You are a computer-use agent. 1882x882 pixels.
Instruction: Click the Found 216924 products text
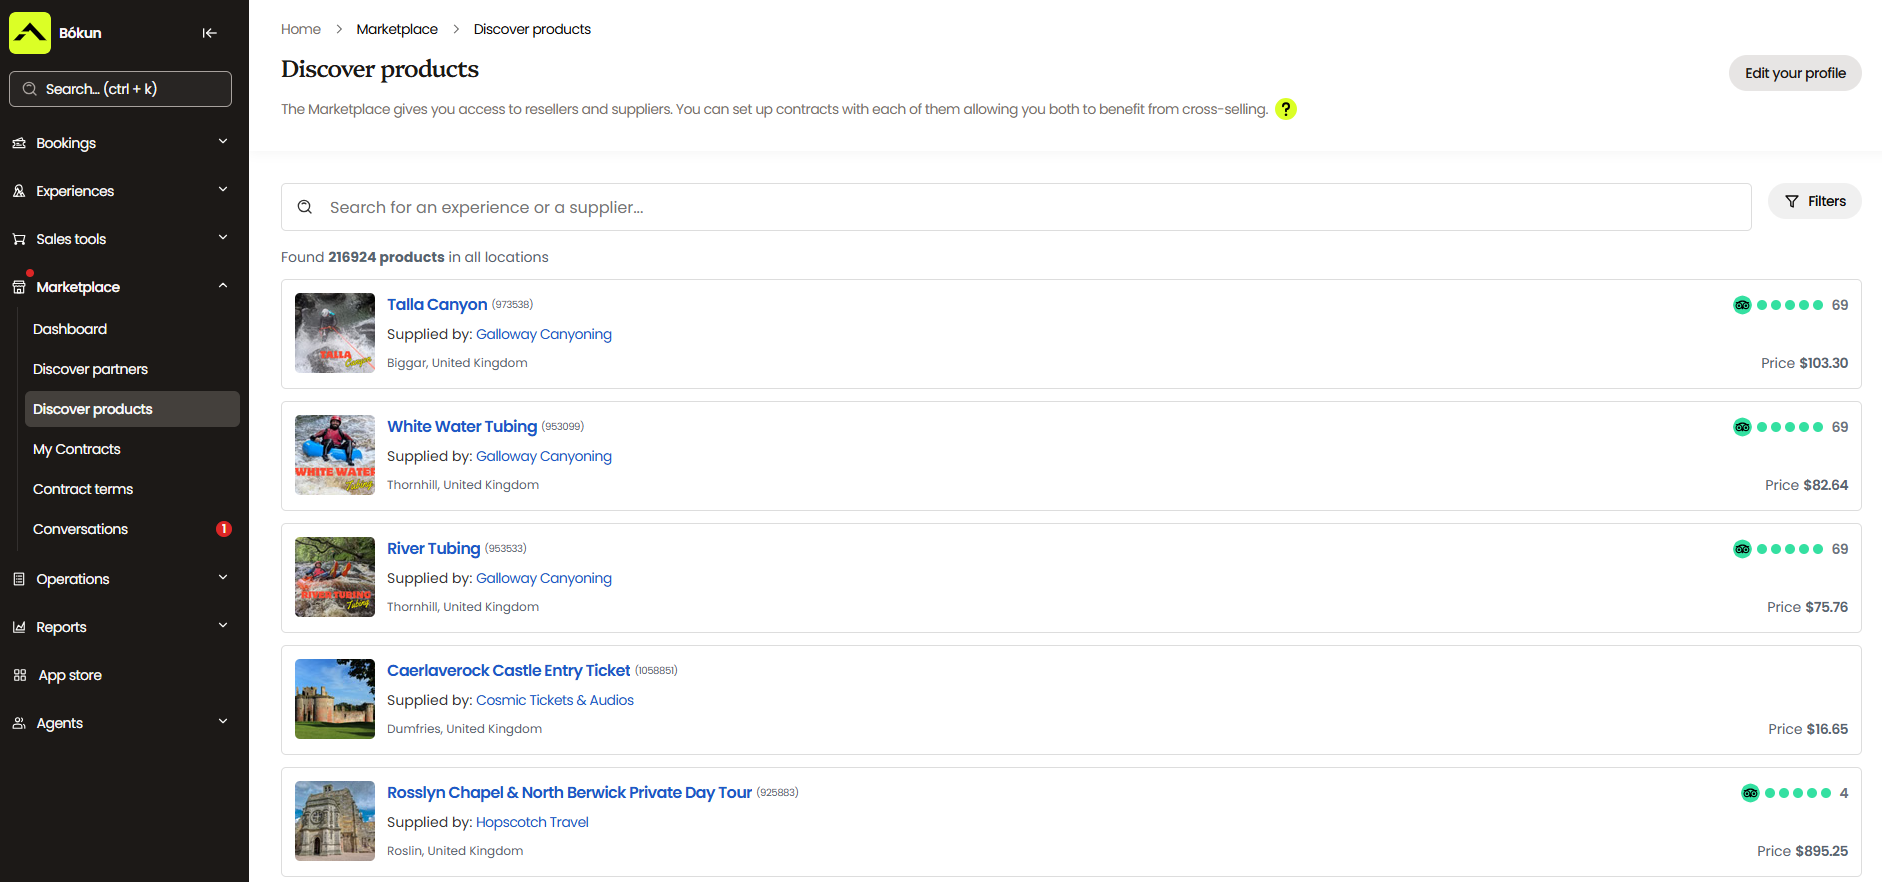click(x=415, y=257)
